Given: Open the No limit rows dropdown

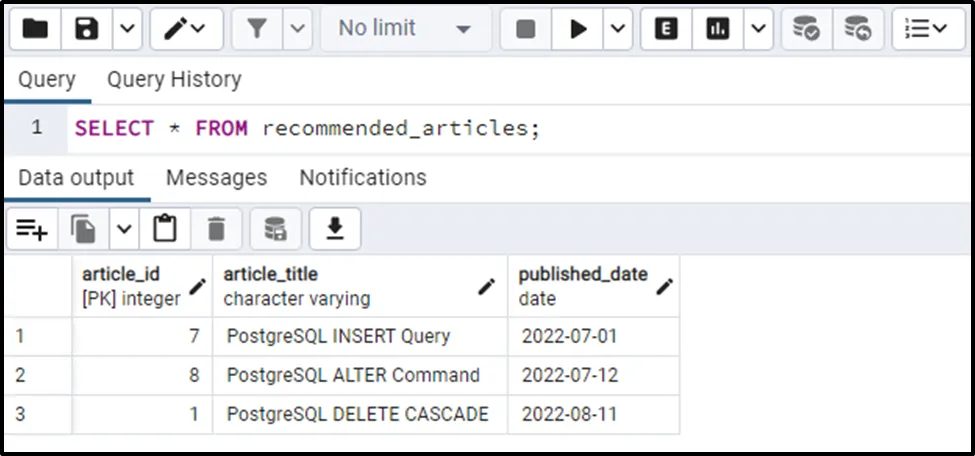Looking at the screenshot, I should 404,30.
